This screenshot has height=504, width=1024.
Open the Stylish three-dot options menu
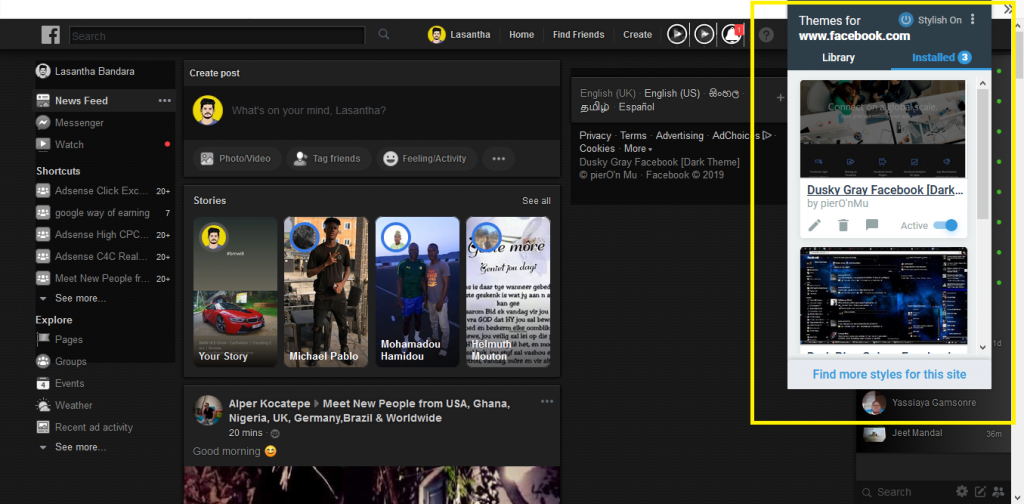point(973,20)
